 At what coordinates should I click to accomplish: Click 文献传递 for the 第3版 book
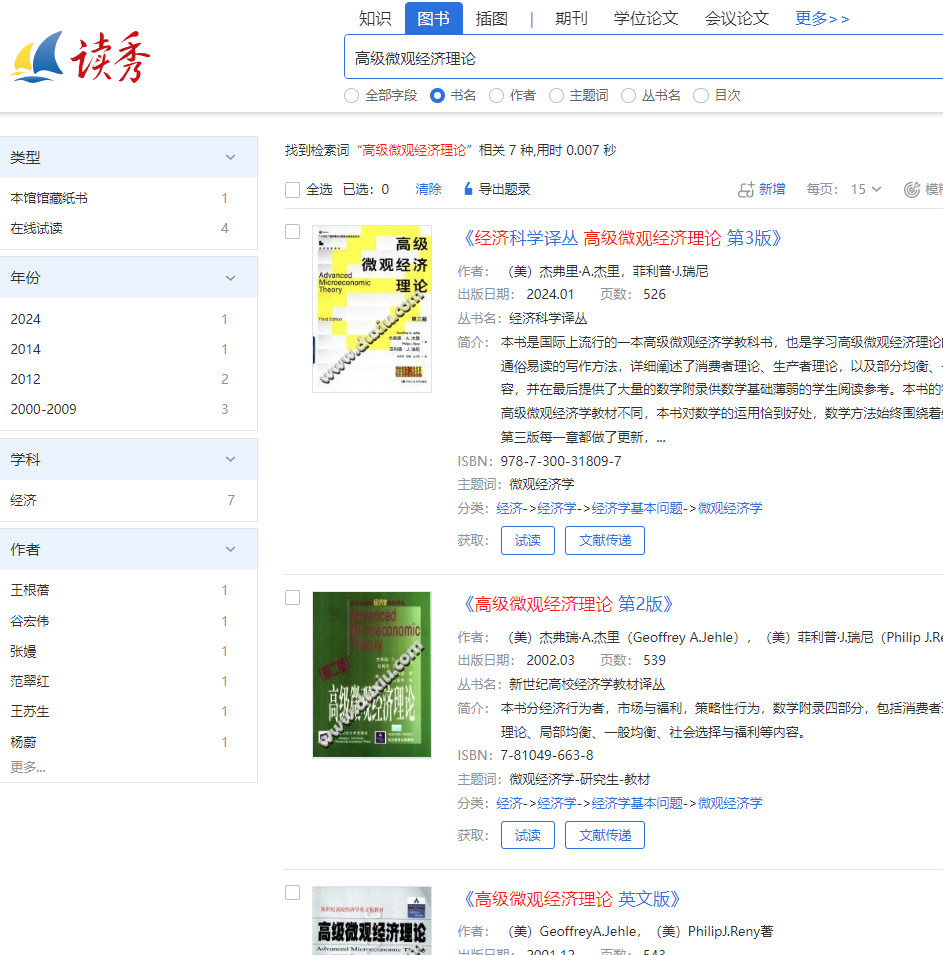pyautogui.click(x=605, y=540)
